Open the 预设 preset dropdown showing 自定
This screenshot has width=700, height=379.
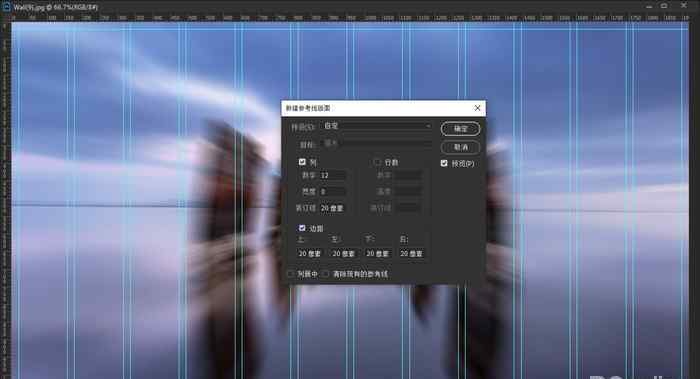(x=377, y=126)
